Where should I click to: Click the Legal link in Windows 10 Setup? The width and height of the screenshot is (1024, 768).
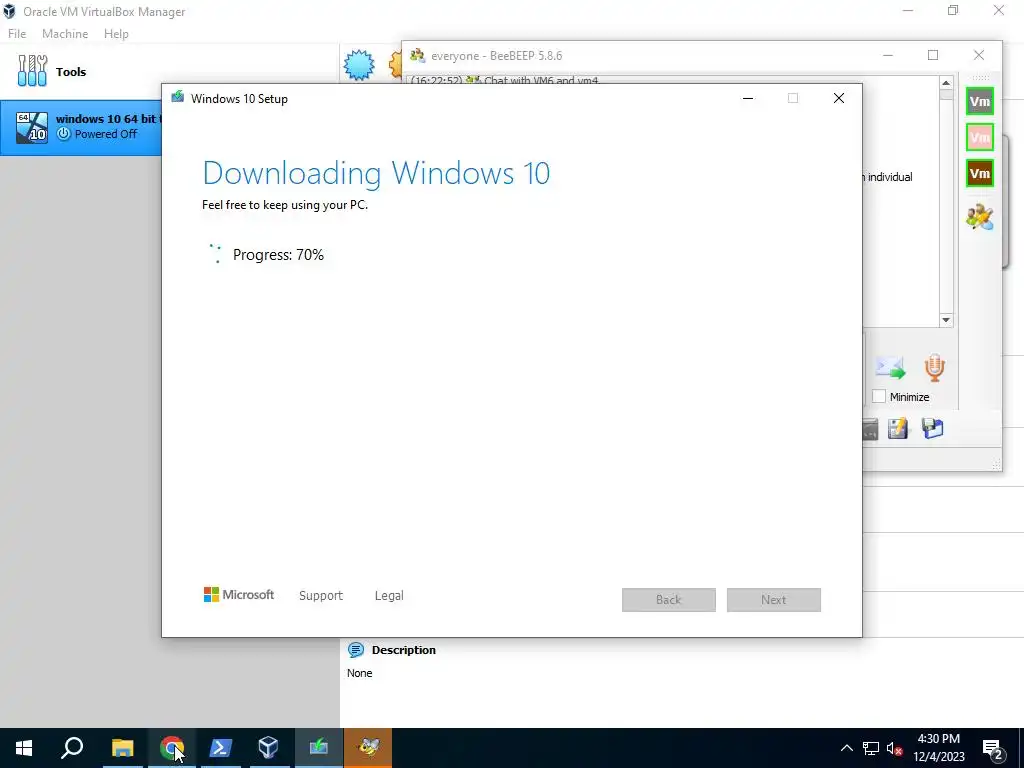click(389, 596)
